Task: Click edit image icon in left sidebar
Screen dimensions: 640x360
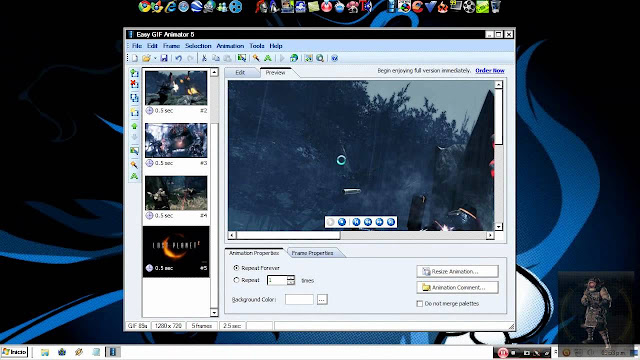Action: tap(134, 151)
